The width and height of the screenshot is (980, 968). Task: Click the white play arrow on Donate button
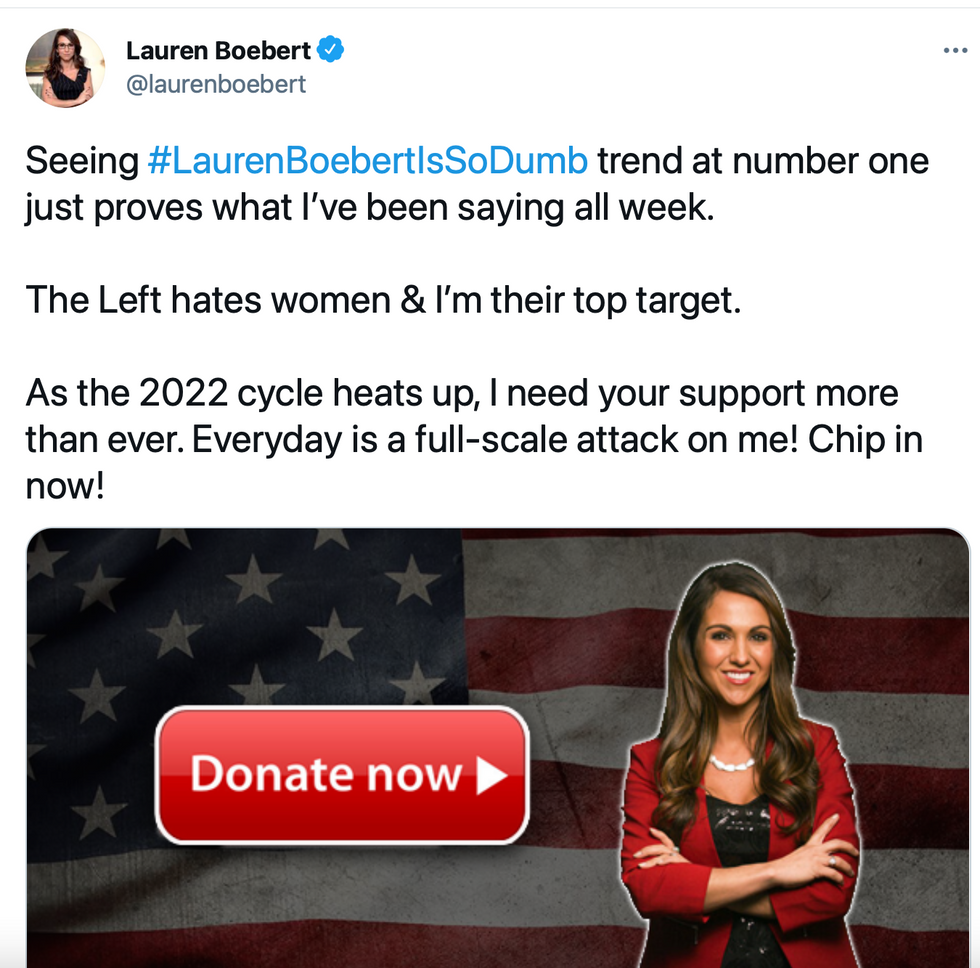(491, 776)
